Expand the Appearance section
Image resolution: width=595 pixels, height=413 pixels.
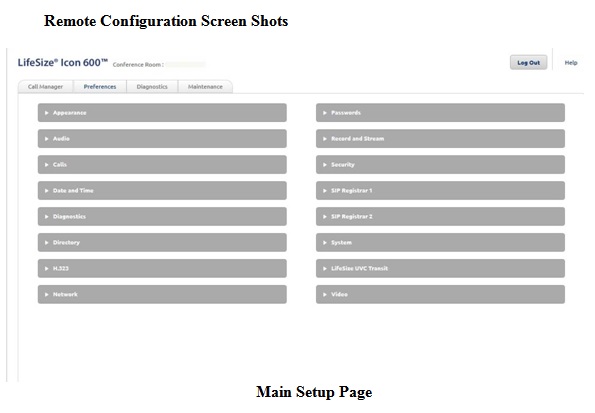[162, 113]
